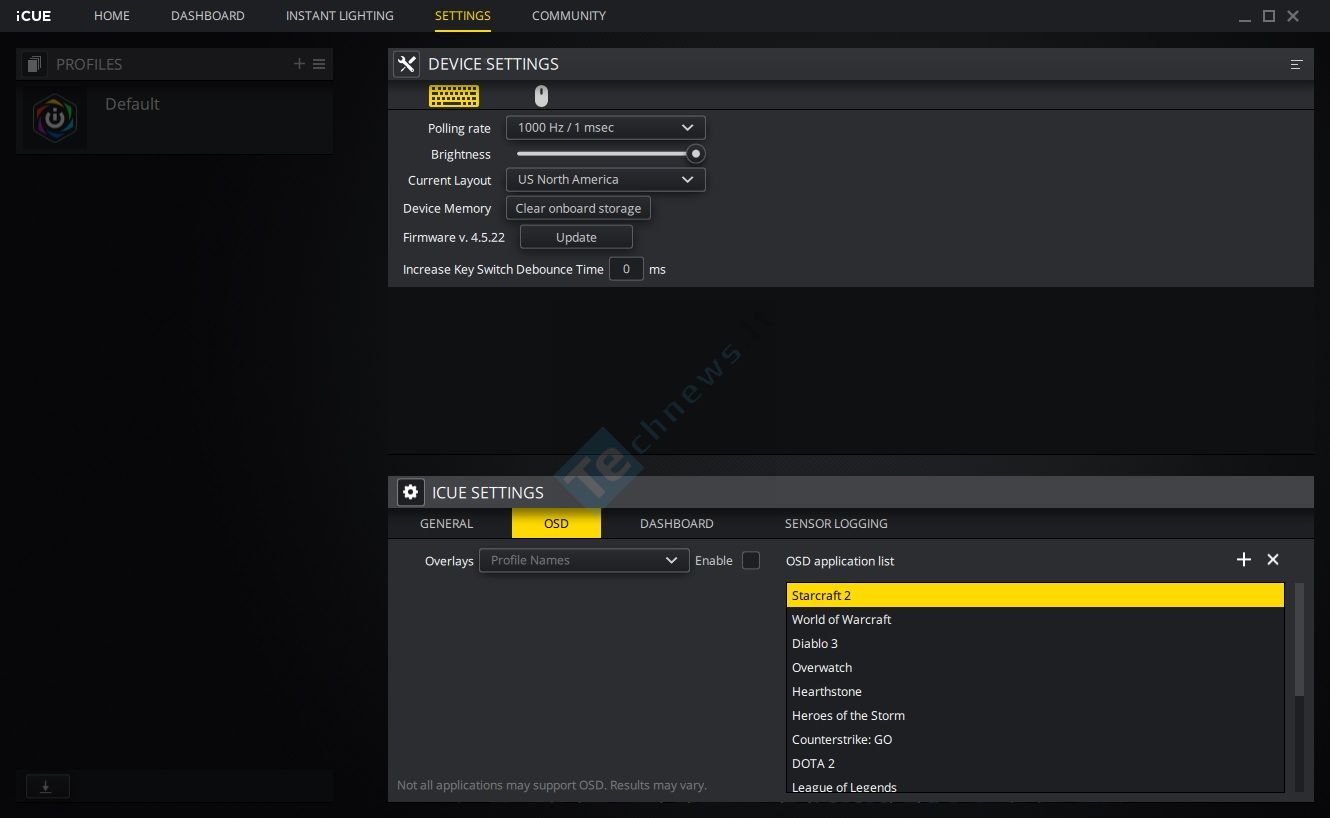Click the iCUE Settings gear icon
This screenshot has width=1330, height=818.
click(x=410, y=492)
